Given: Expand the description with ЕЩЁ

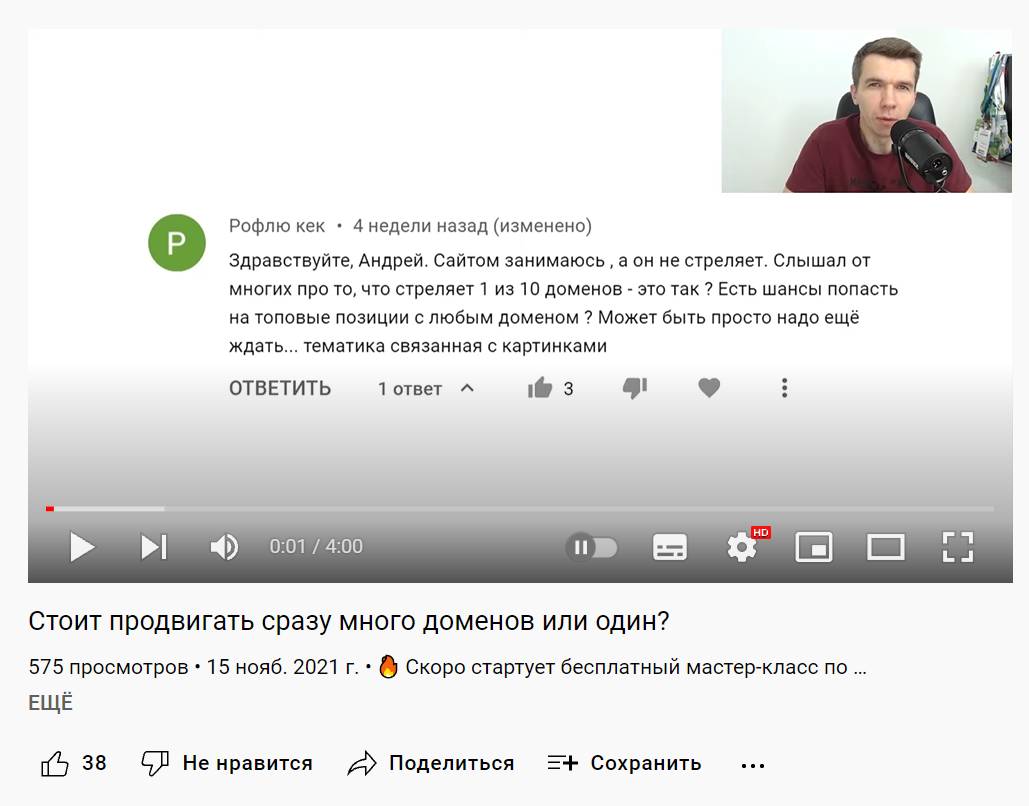Looking at the screenshot, I should [51, 703].
